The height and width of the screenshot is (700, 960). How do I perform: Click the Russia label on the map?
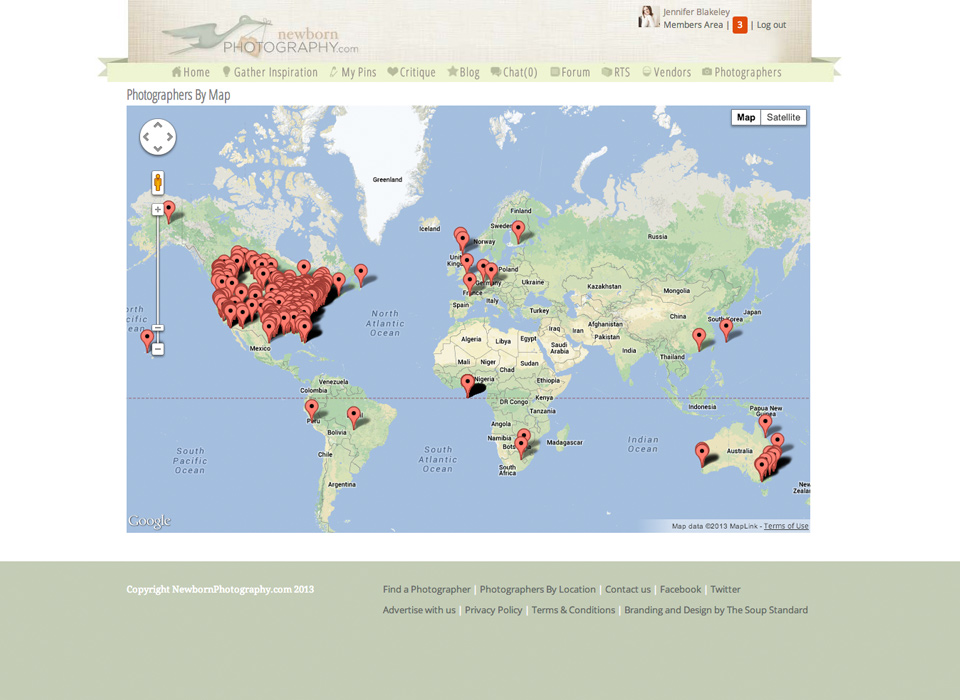[x=658, y=236]
